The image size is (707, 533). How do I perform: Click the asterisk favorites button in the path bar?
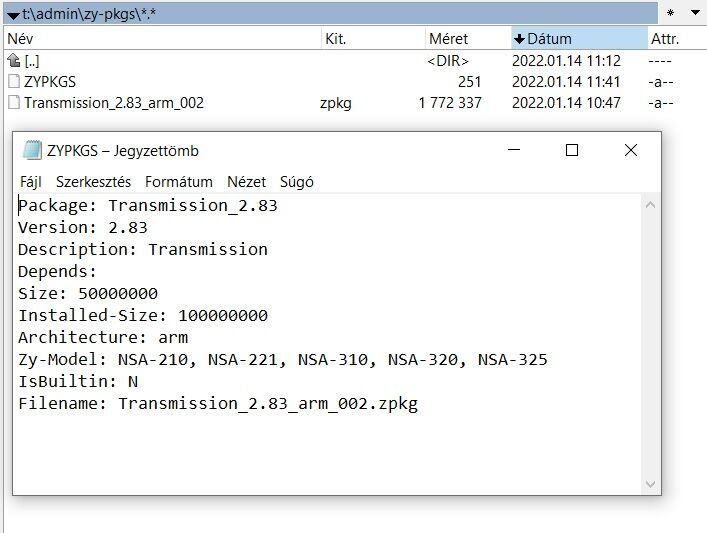click(670, 13)
